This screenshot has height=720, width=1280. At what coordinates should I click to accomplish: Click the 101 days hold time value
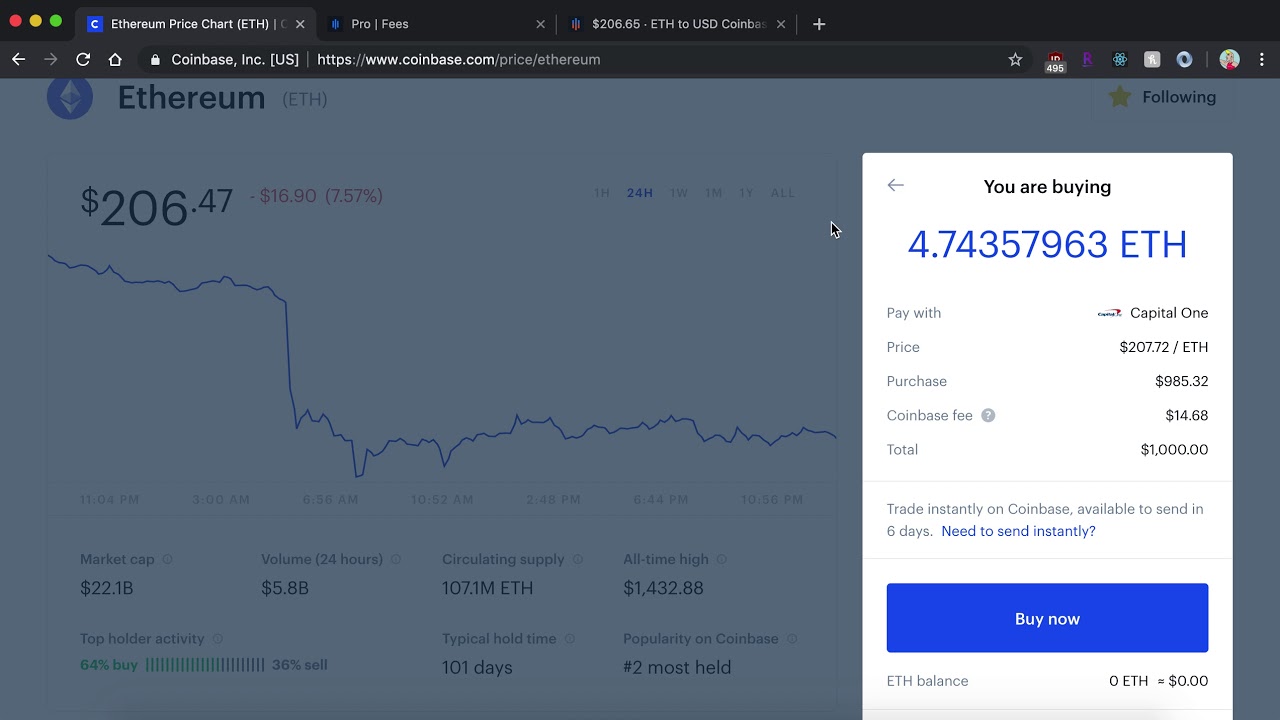pyautogui.click(x=477, y=667)
